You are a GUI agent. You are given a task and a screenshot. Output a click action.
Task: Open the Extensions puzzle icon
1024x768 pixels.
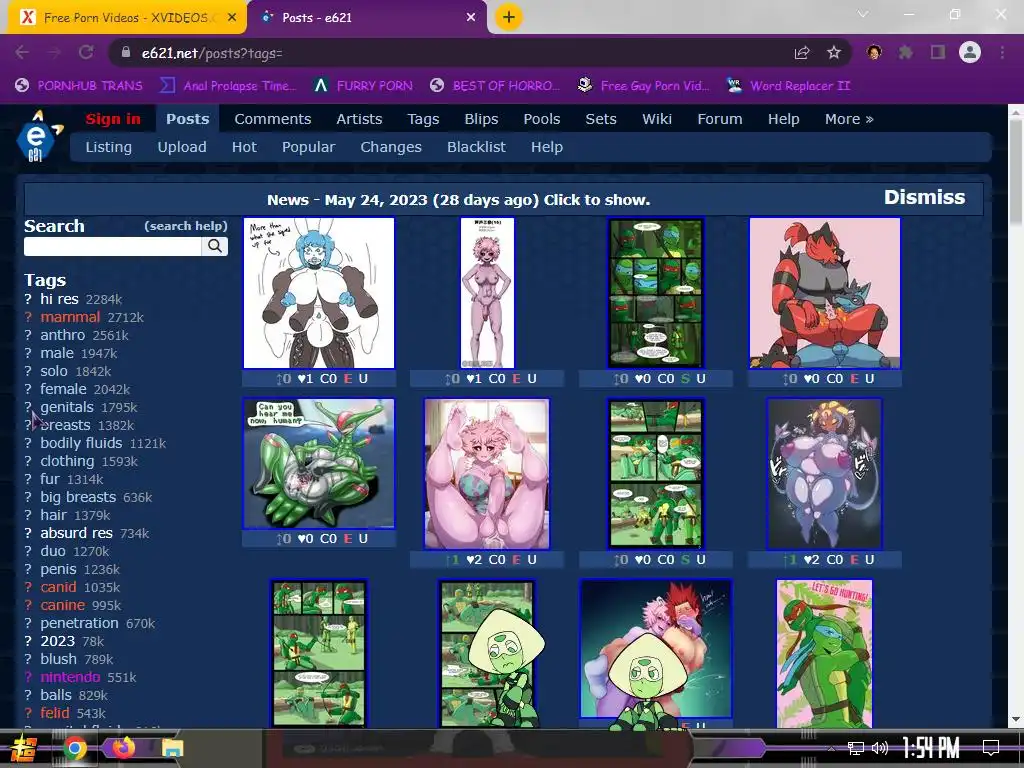point(906,53)
